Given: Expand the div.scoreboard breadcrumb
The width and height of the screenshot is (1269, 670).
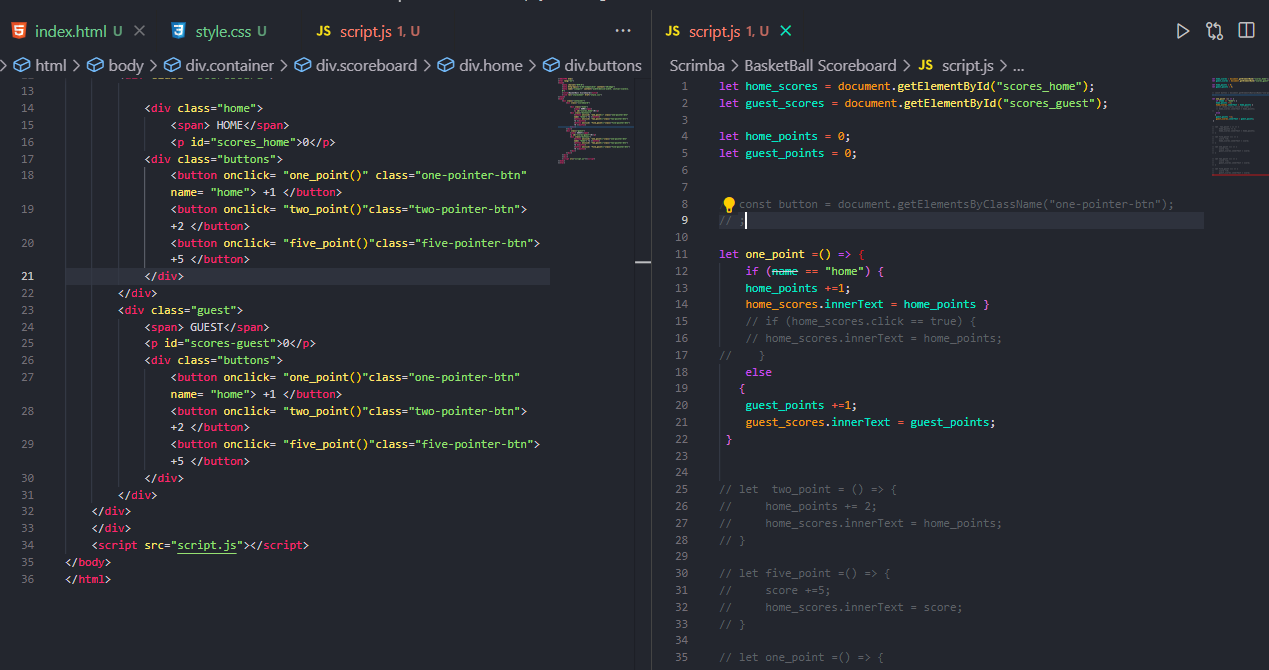Looking at the screenshot, I should (366, 66).
